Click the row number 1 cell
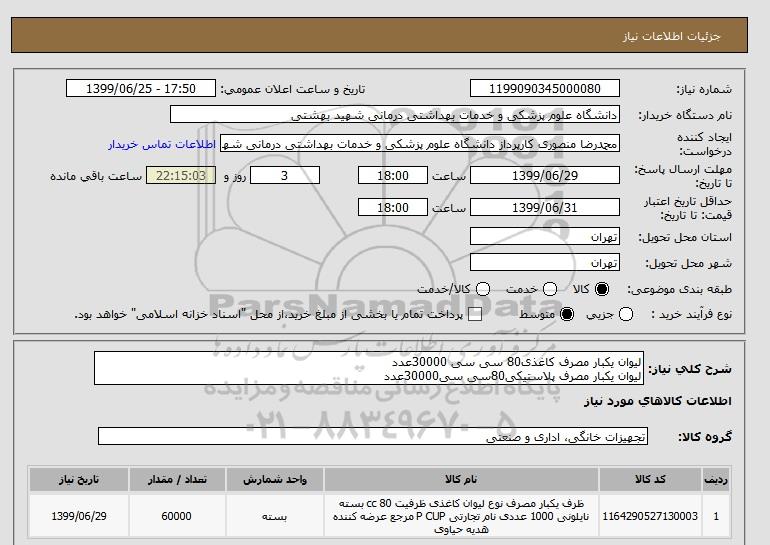This screenshot has height=545, width=770. [x=715, y=517]
